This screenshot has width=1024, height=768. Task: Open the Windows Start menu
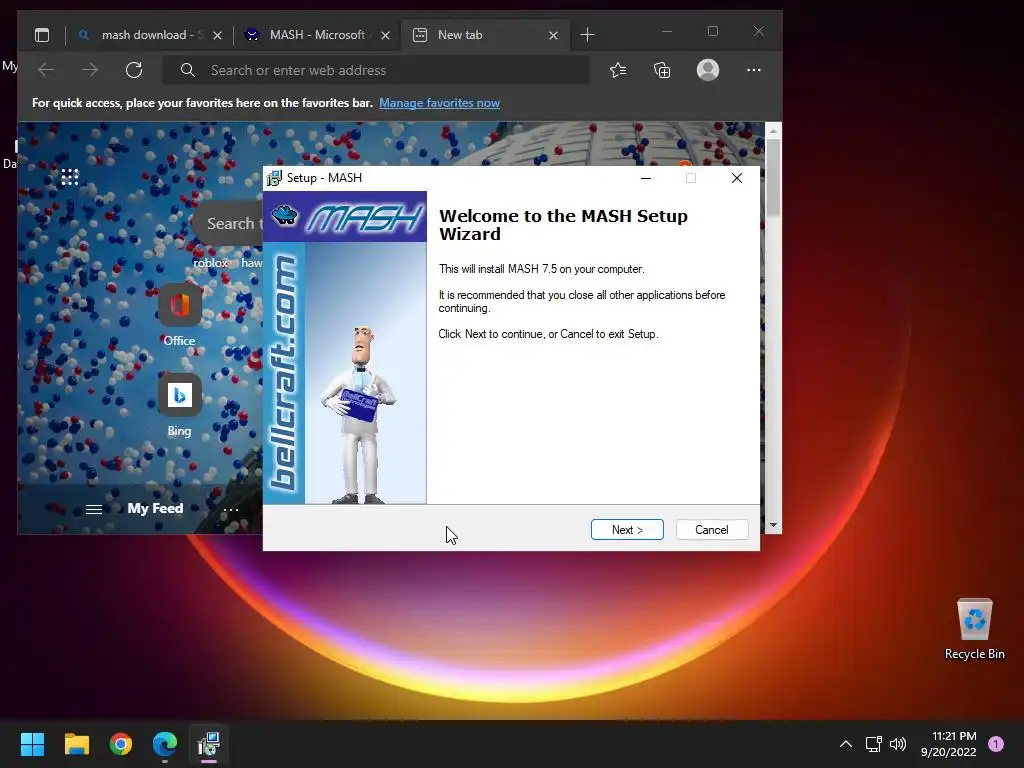click(32, 744)
